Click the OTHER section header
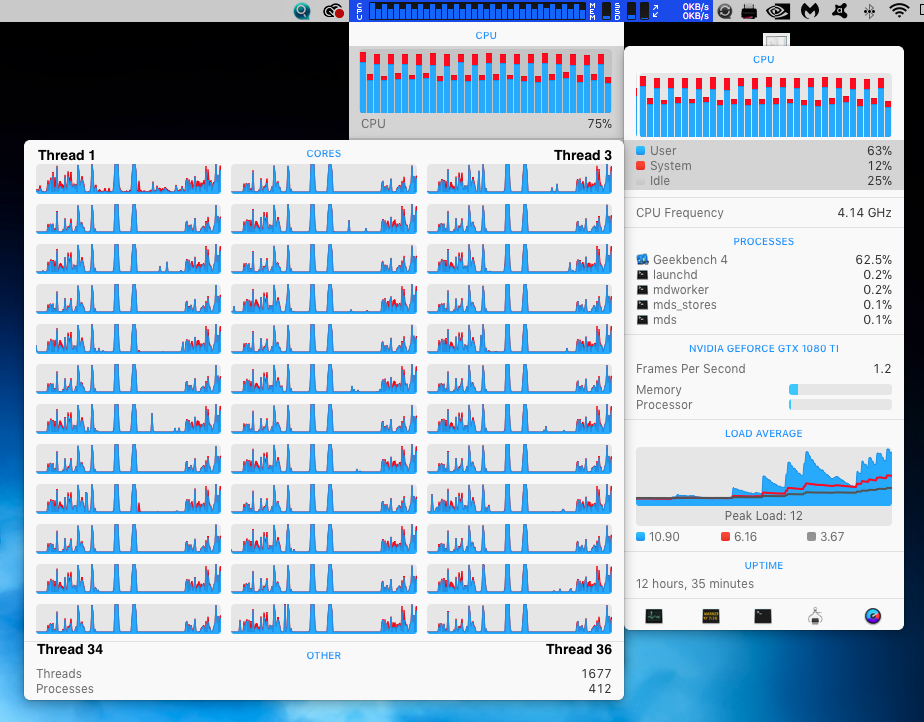The height and width of the screenshot is (722, 924). coord(324,655)
